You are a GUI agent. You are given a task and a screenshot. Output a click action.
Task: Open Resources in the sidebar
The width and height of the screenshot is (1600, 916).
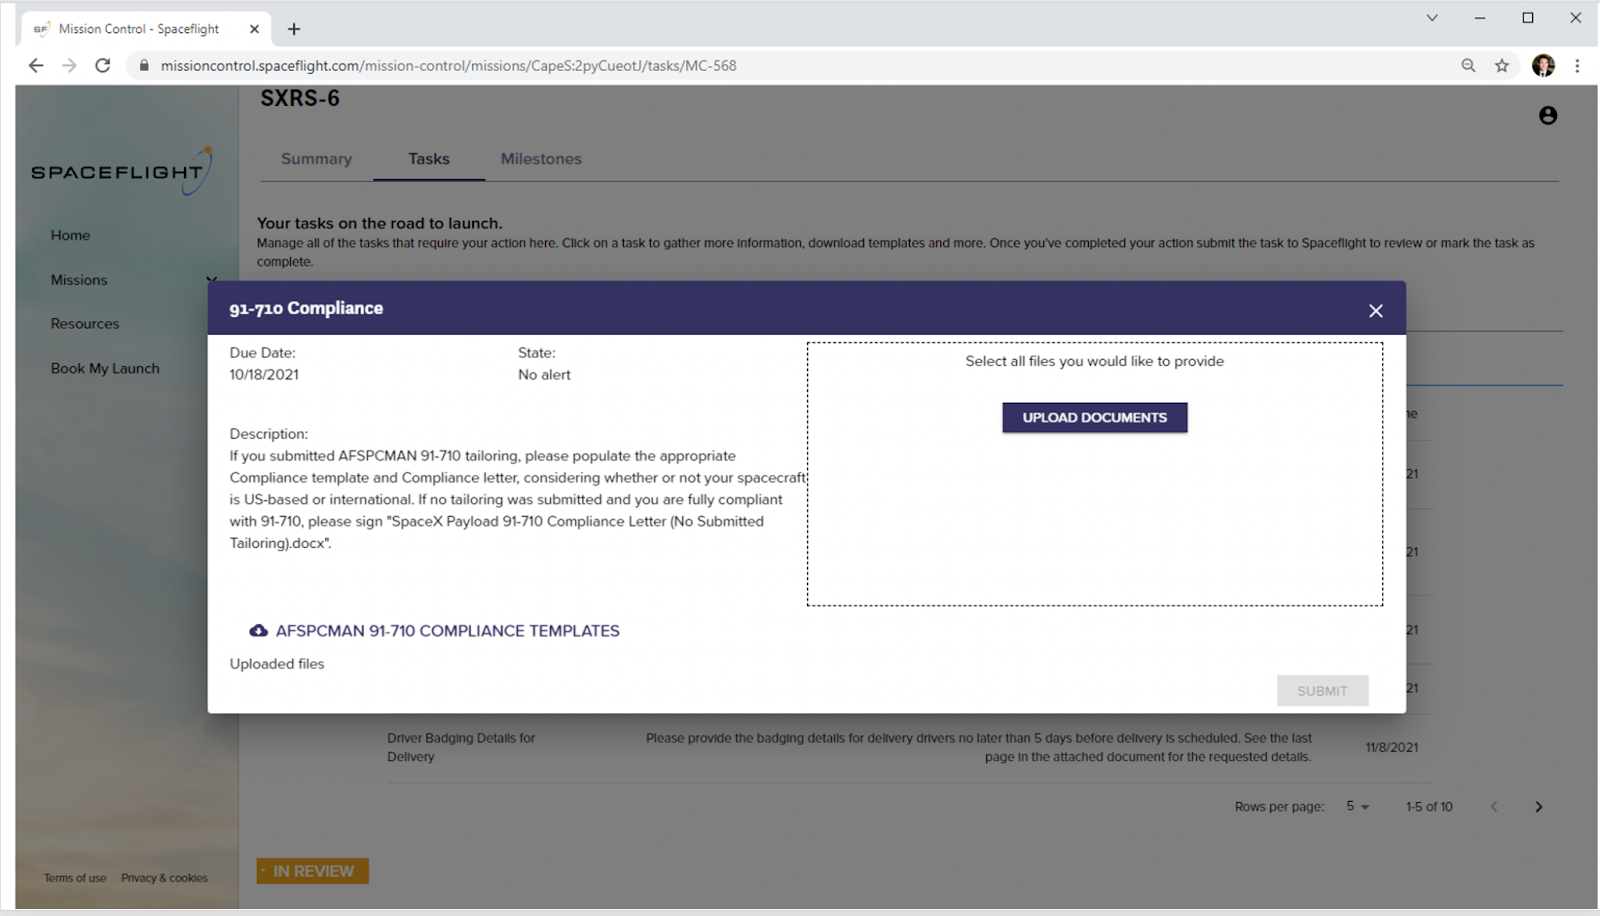click(85, 324)
